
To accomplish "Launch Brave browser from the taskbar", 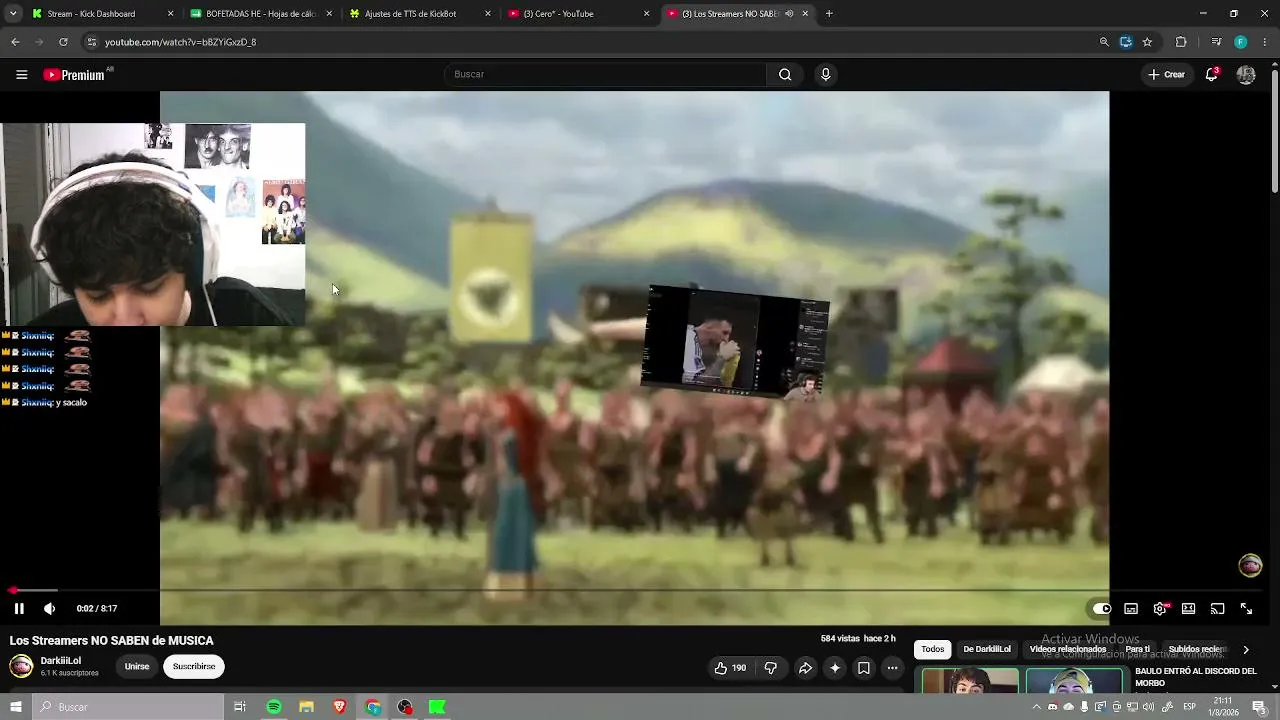I will coord(340,707).
